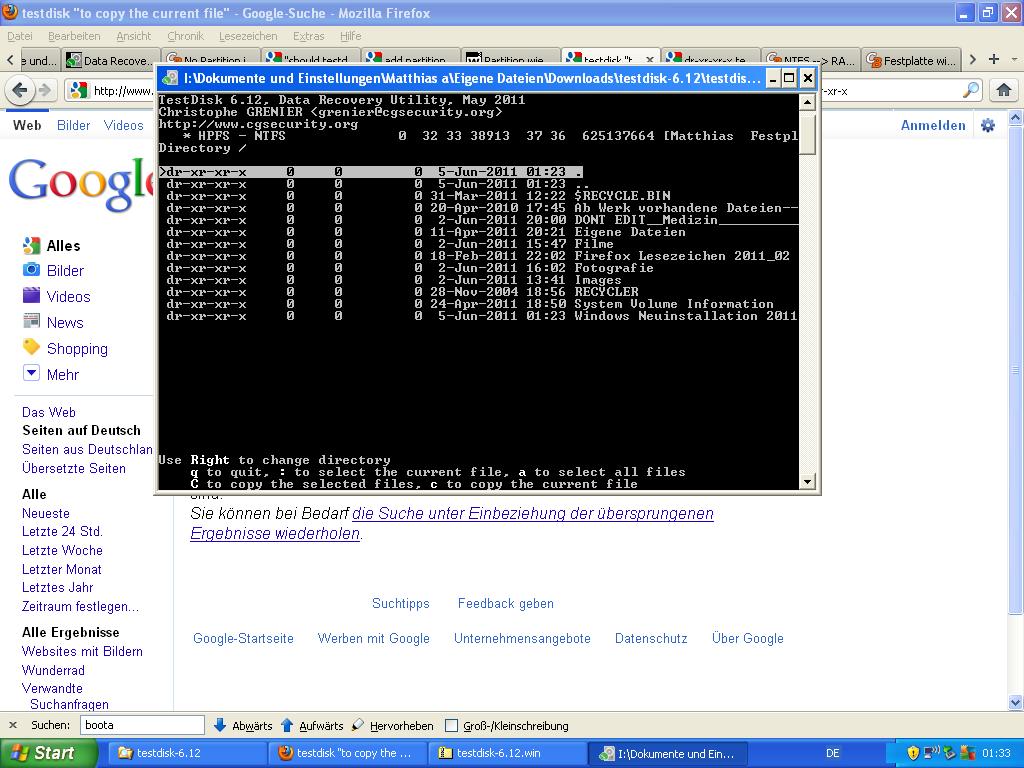
Task: Click Eigene Dateien directory row in TestDisk
Action: pyautogui.click(x=478, y=232)
